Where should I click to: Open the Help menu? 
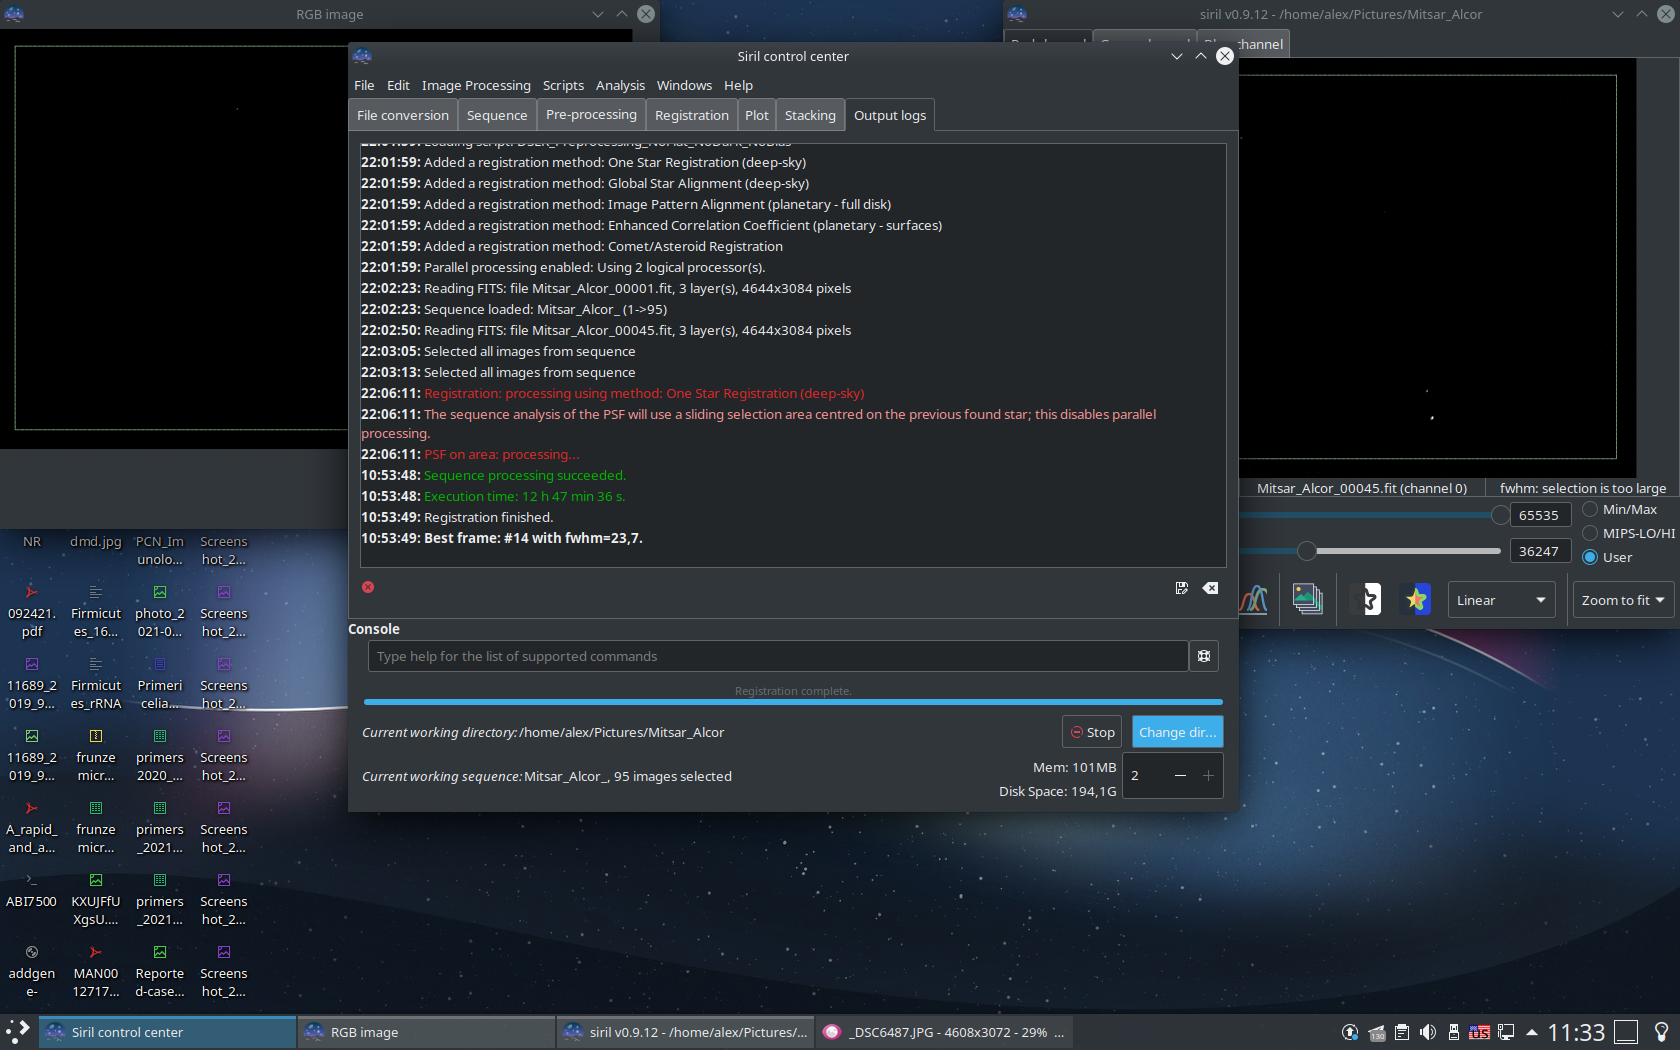pos(738,85)
